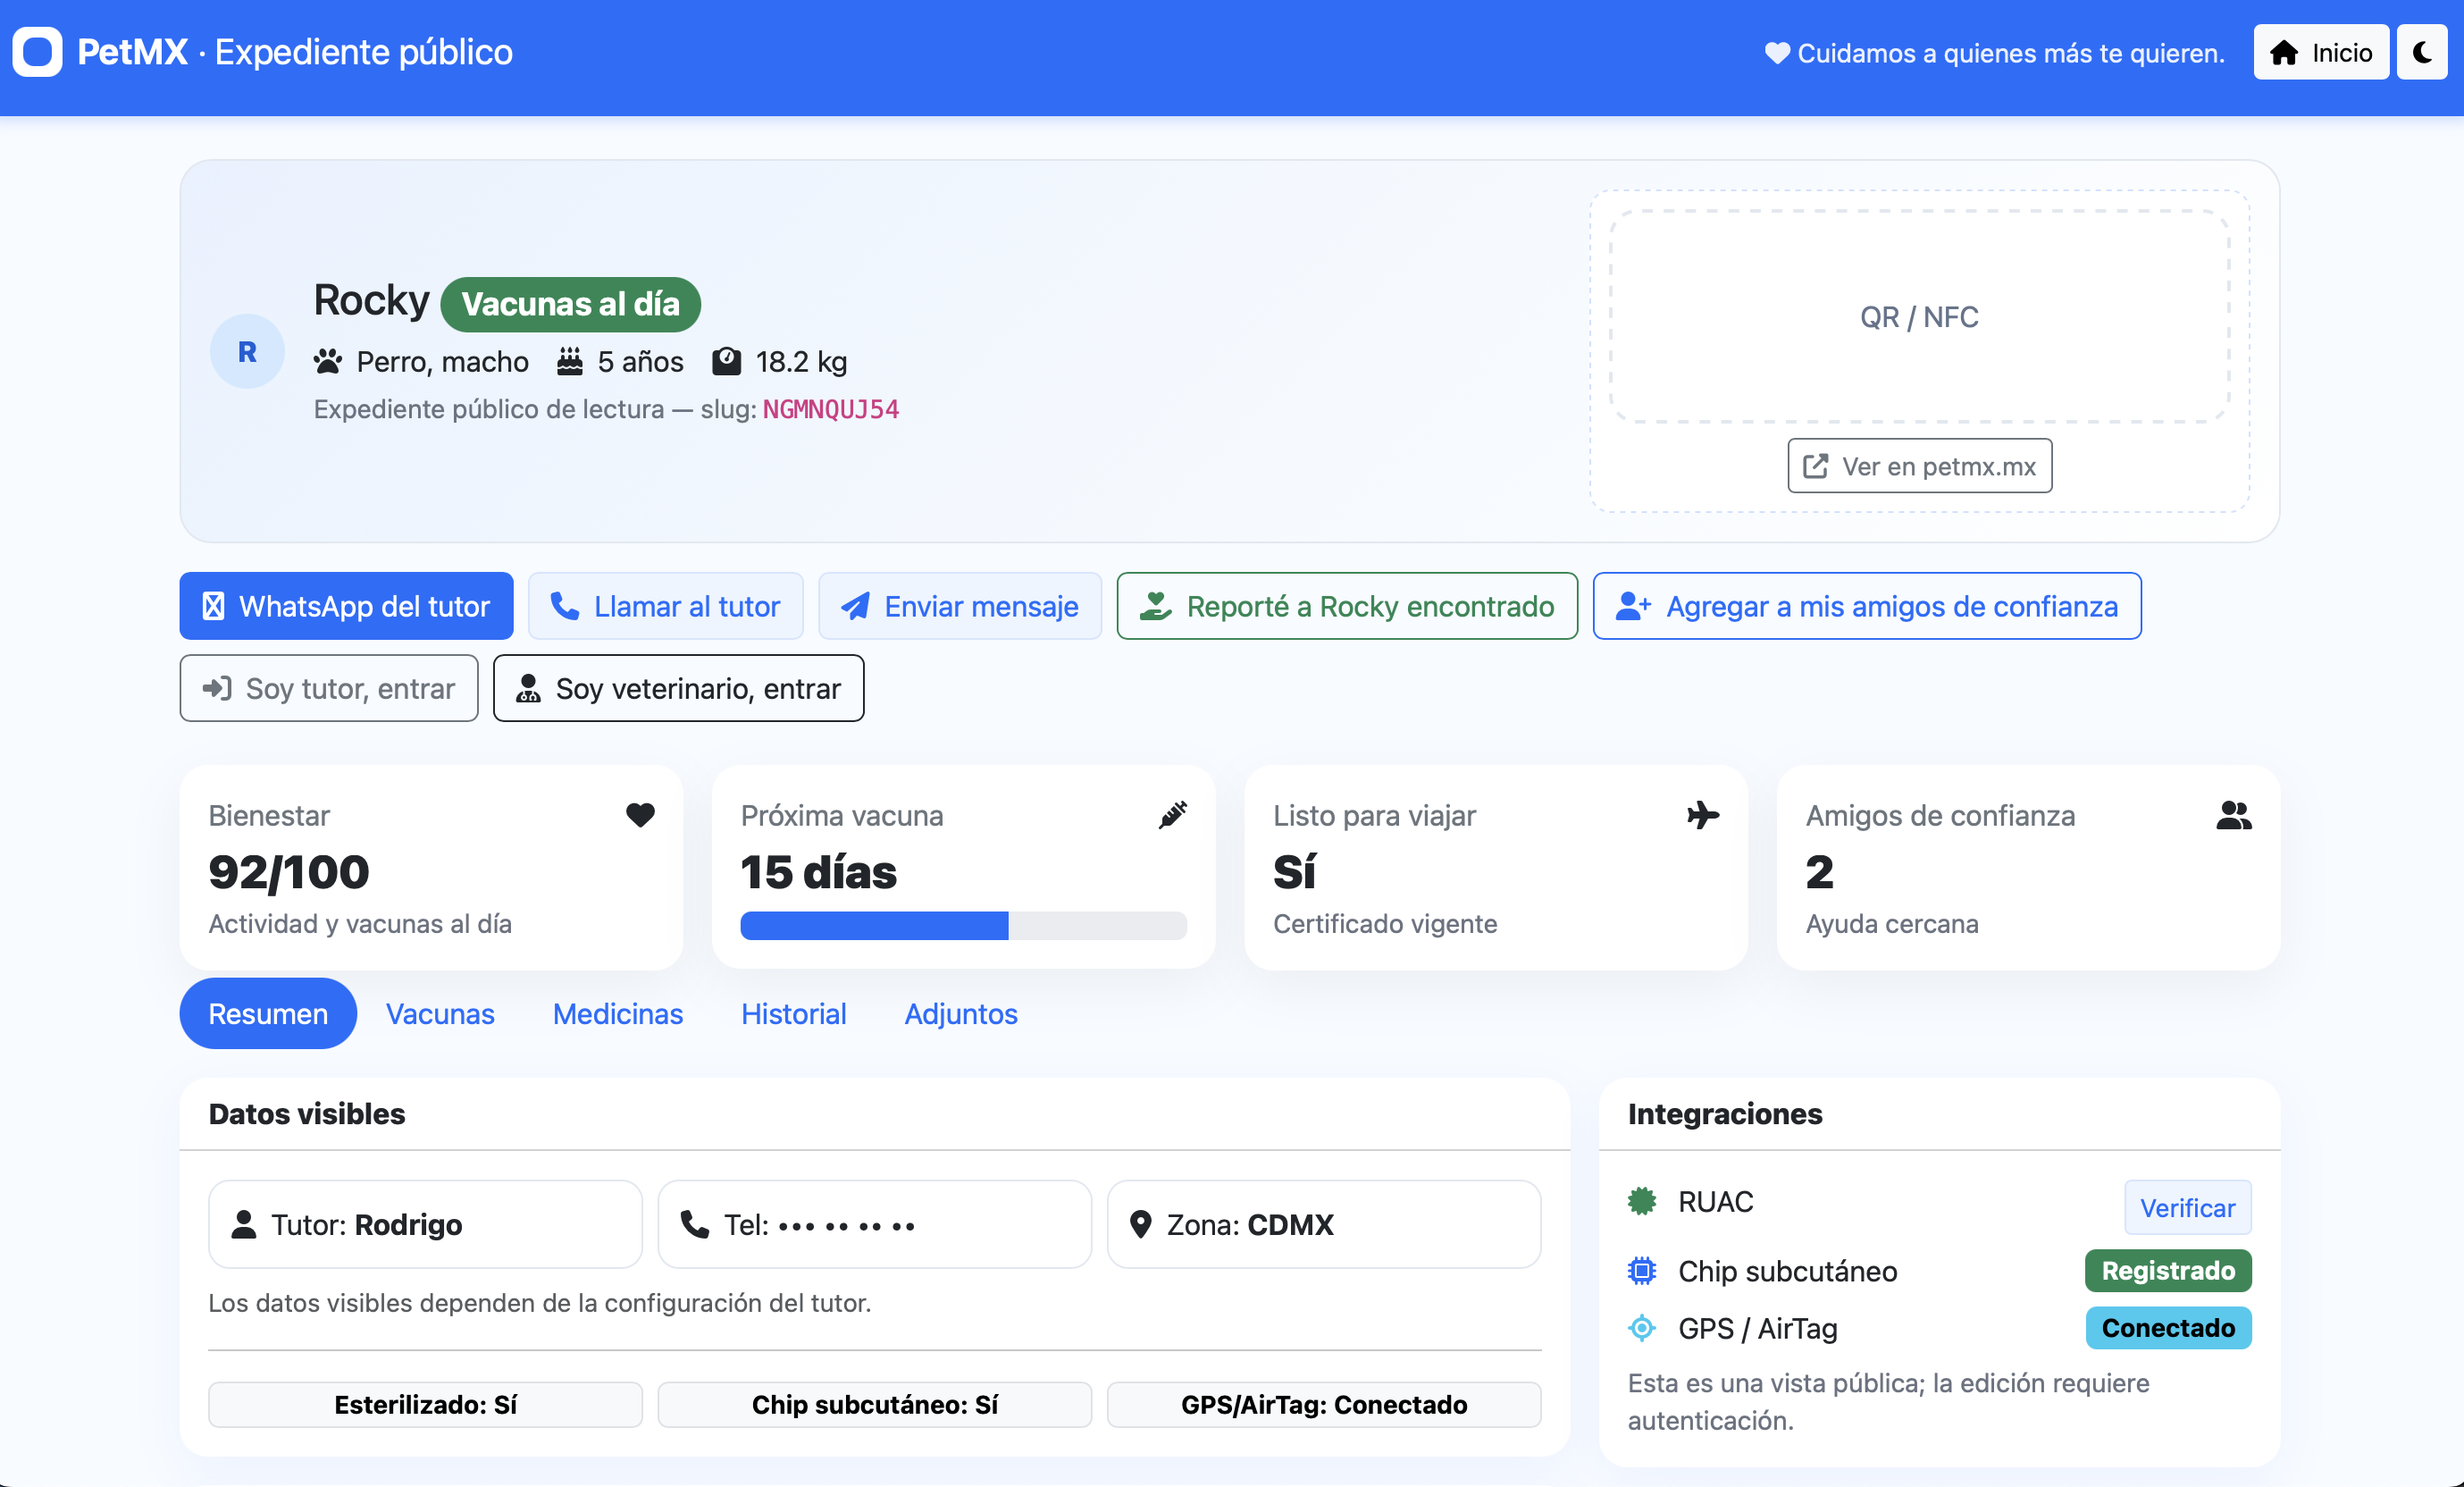This screenshot has width=2464, height=1487.
Task: Click the people icon in Amigos de confianza
Action: click(x=2233, y=816)
